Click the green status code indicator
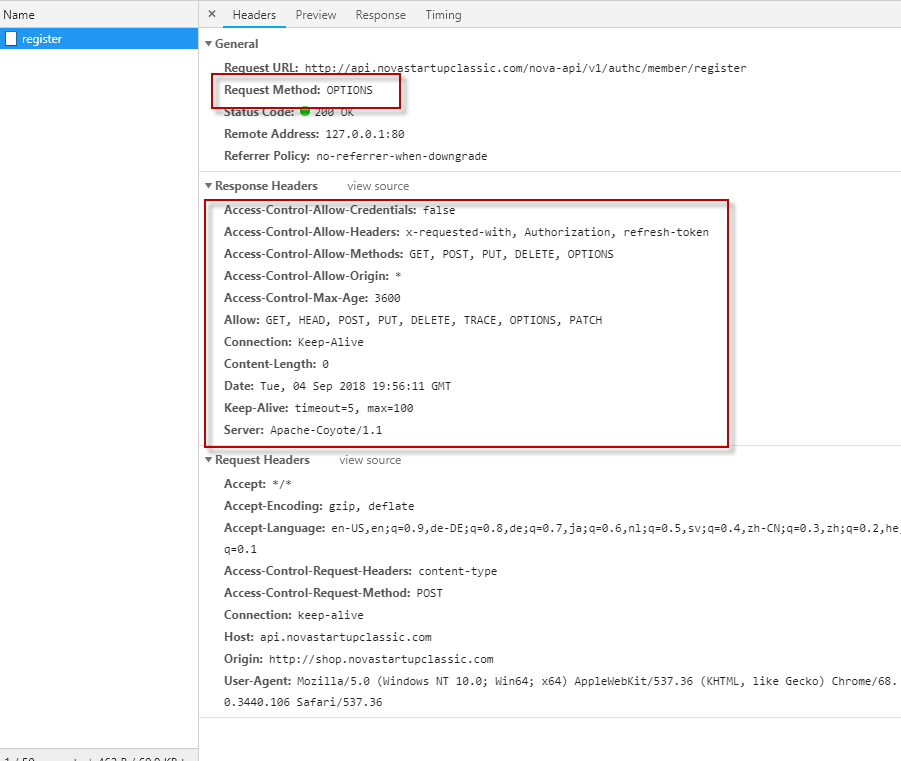901x761 pixels. click(305, 111)
